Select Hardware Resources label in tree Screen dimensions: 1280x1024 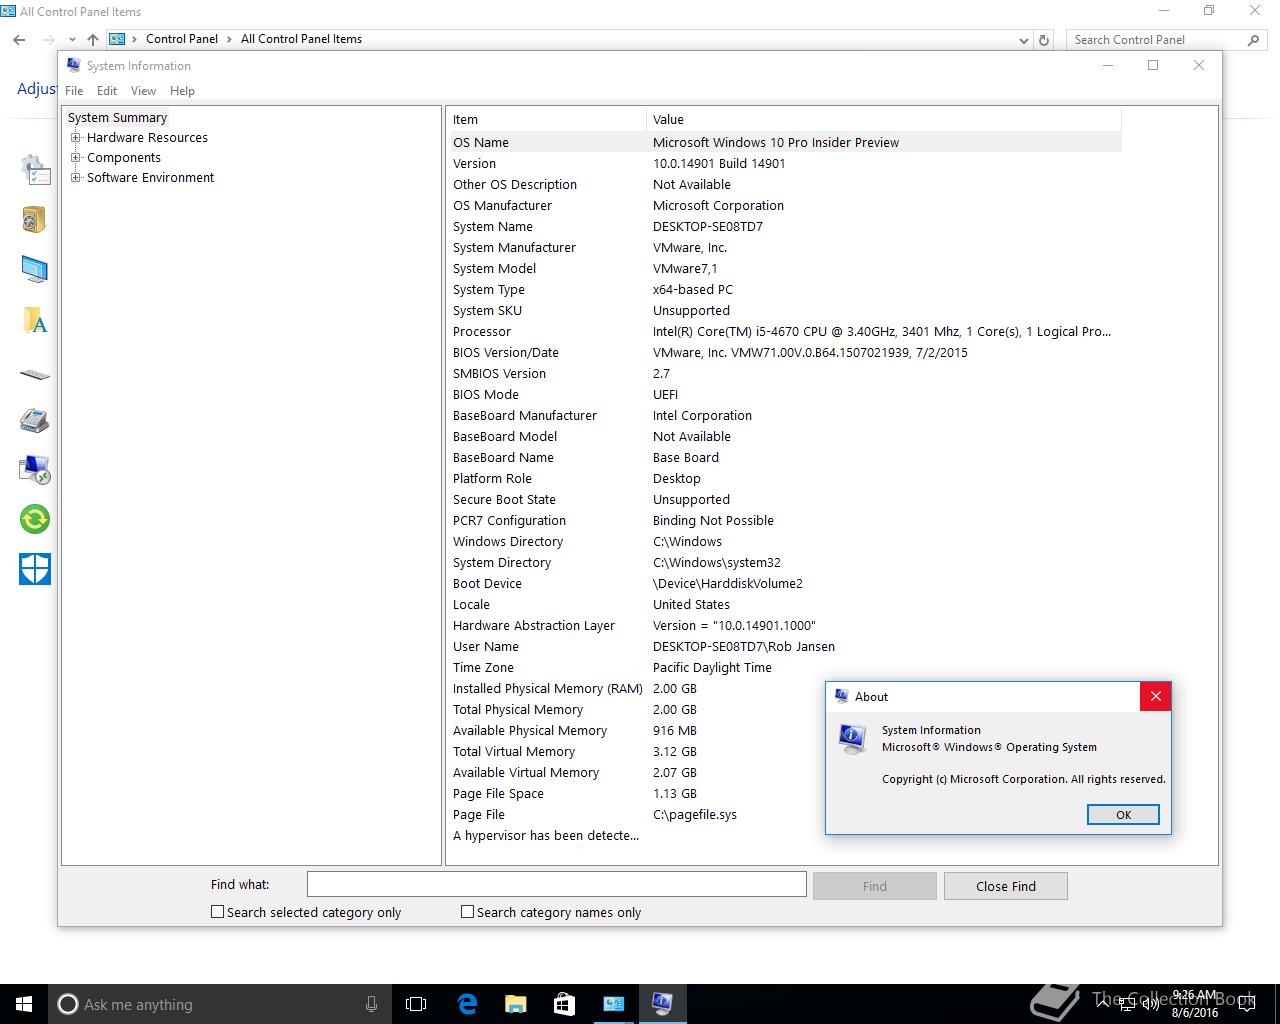[147, 138]
